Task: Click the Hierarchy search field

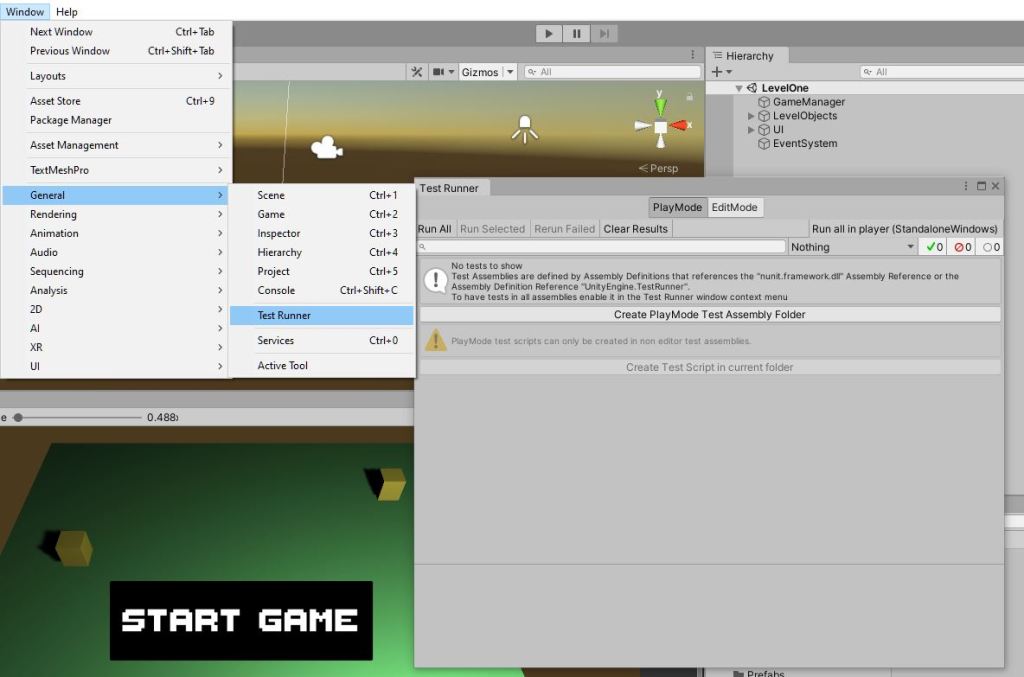Action: click(942, 72)
